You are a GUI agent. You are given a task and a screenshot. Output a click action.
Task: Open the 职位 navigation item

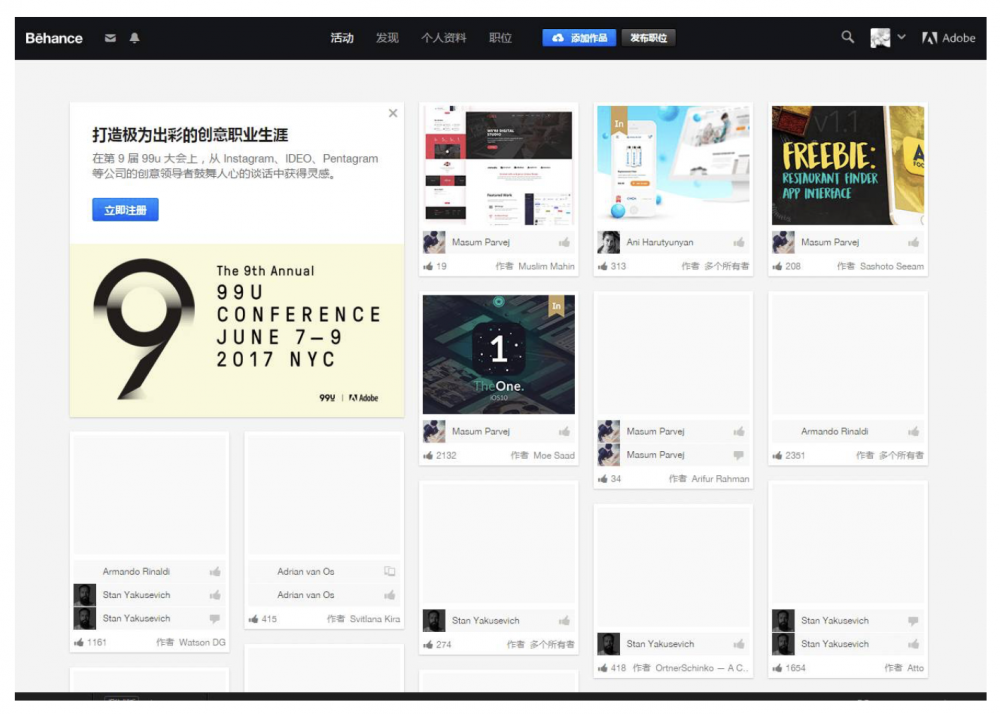click(500, 38)
